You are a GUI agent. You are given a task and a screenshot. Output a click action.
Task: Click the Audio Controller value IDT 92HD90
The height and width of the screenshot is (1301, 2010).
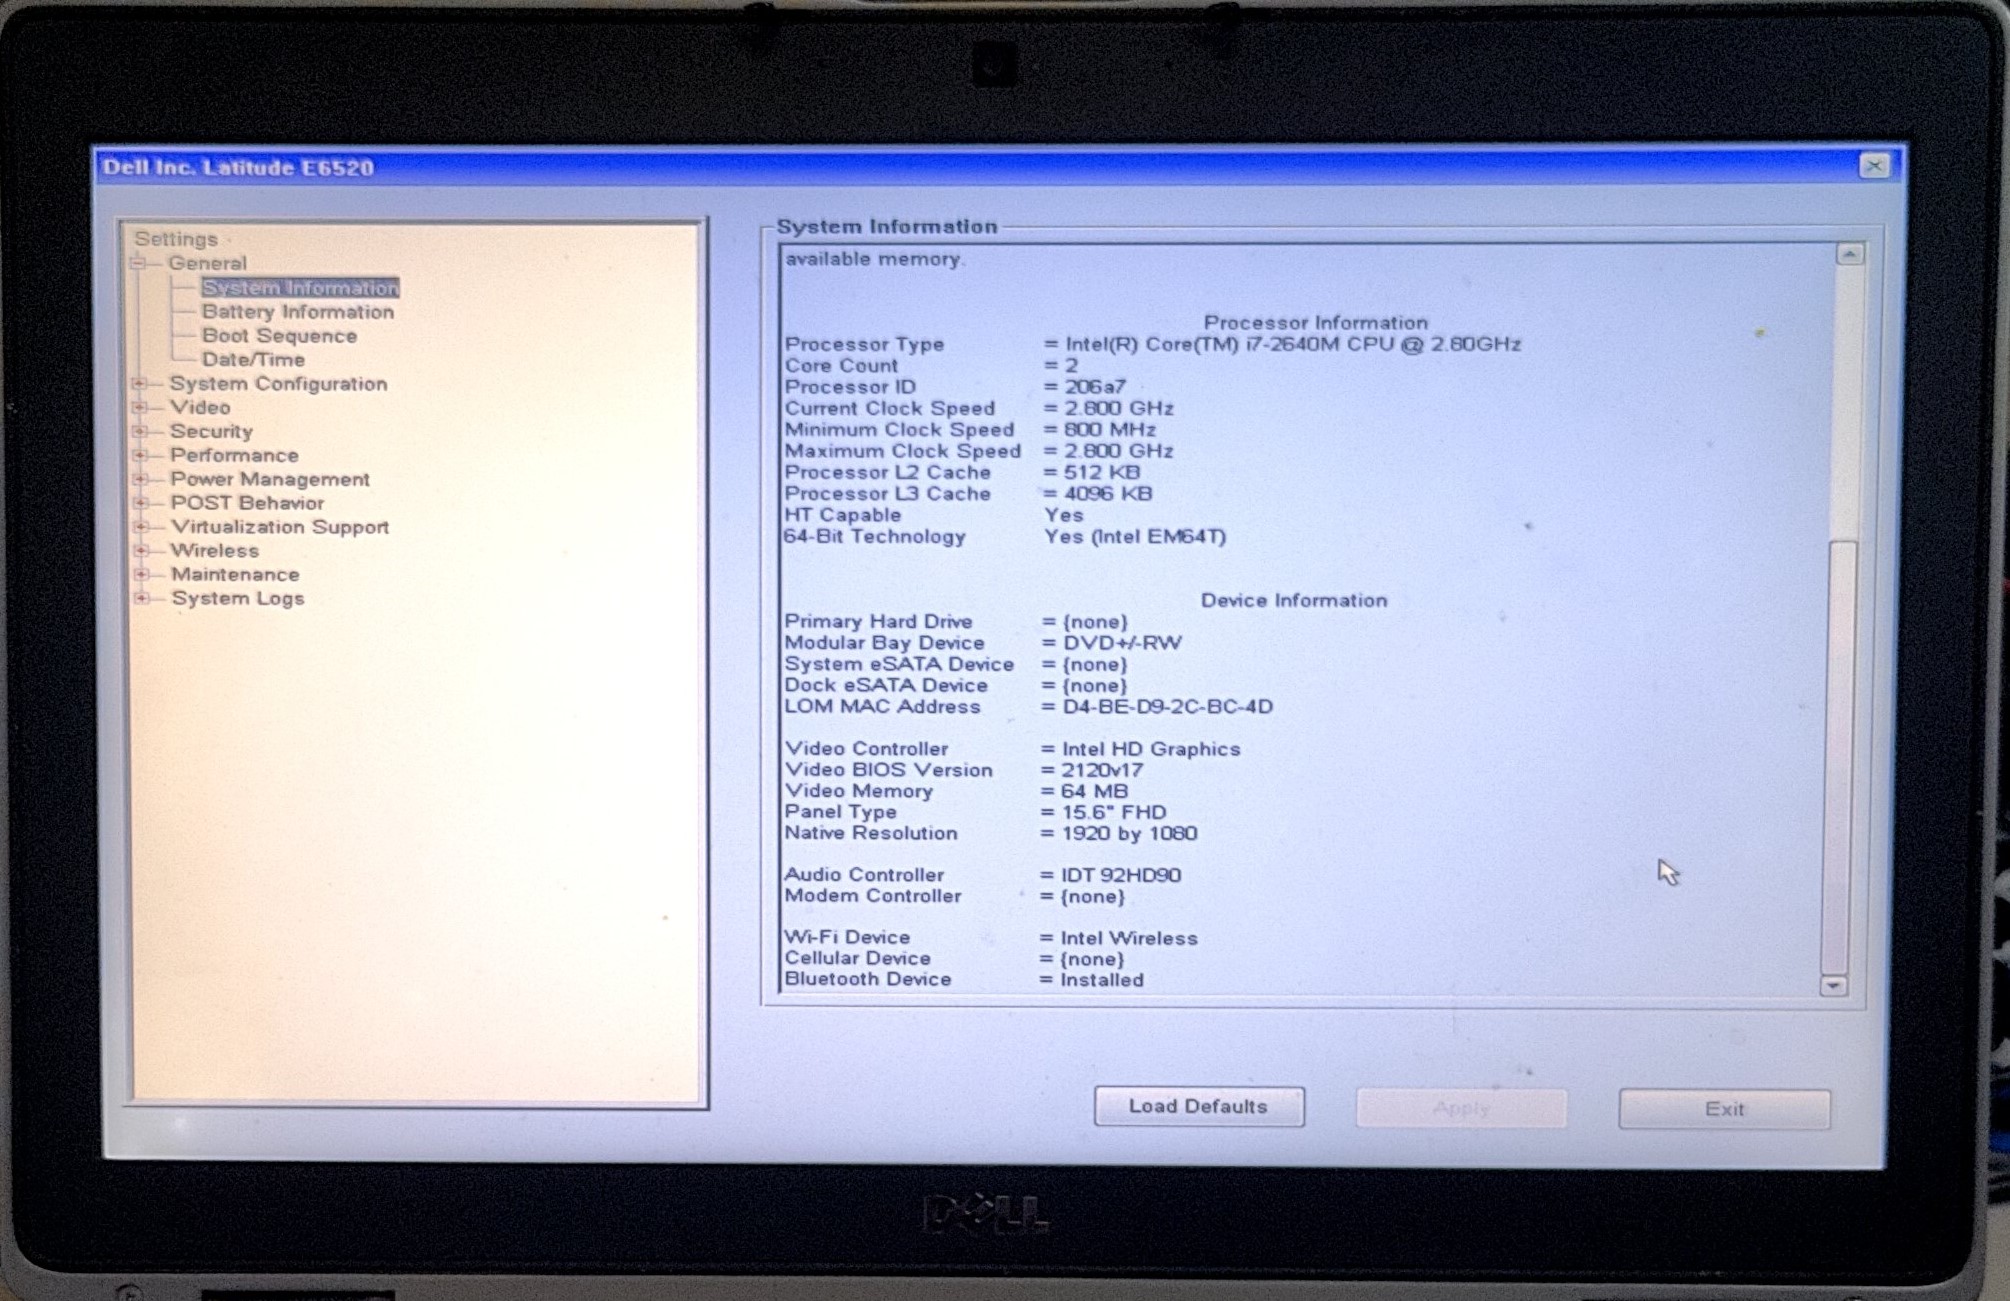(1121, 876)
